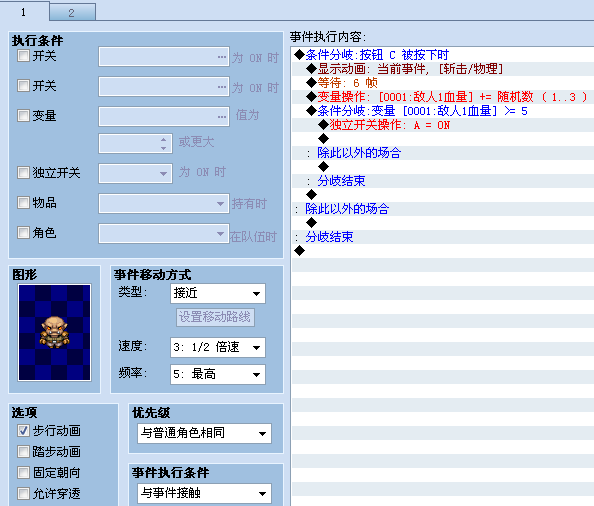Uncheck the 步行动画 option

pos(23,431)
